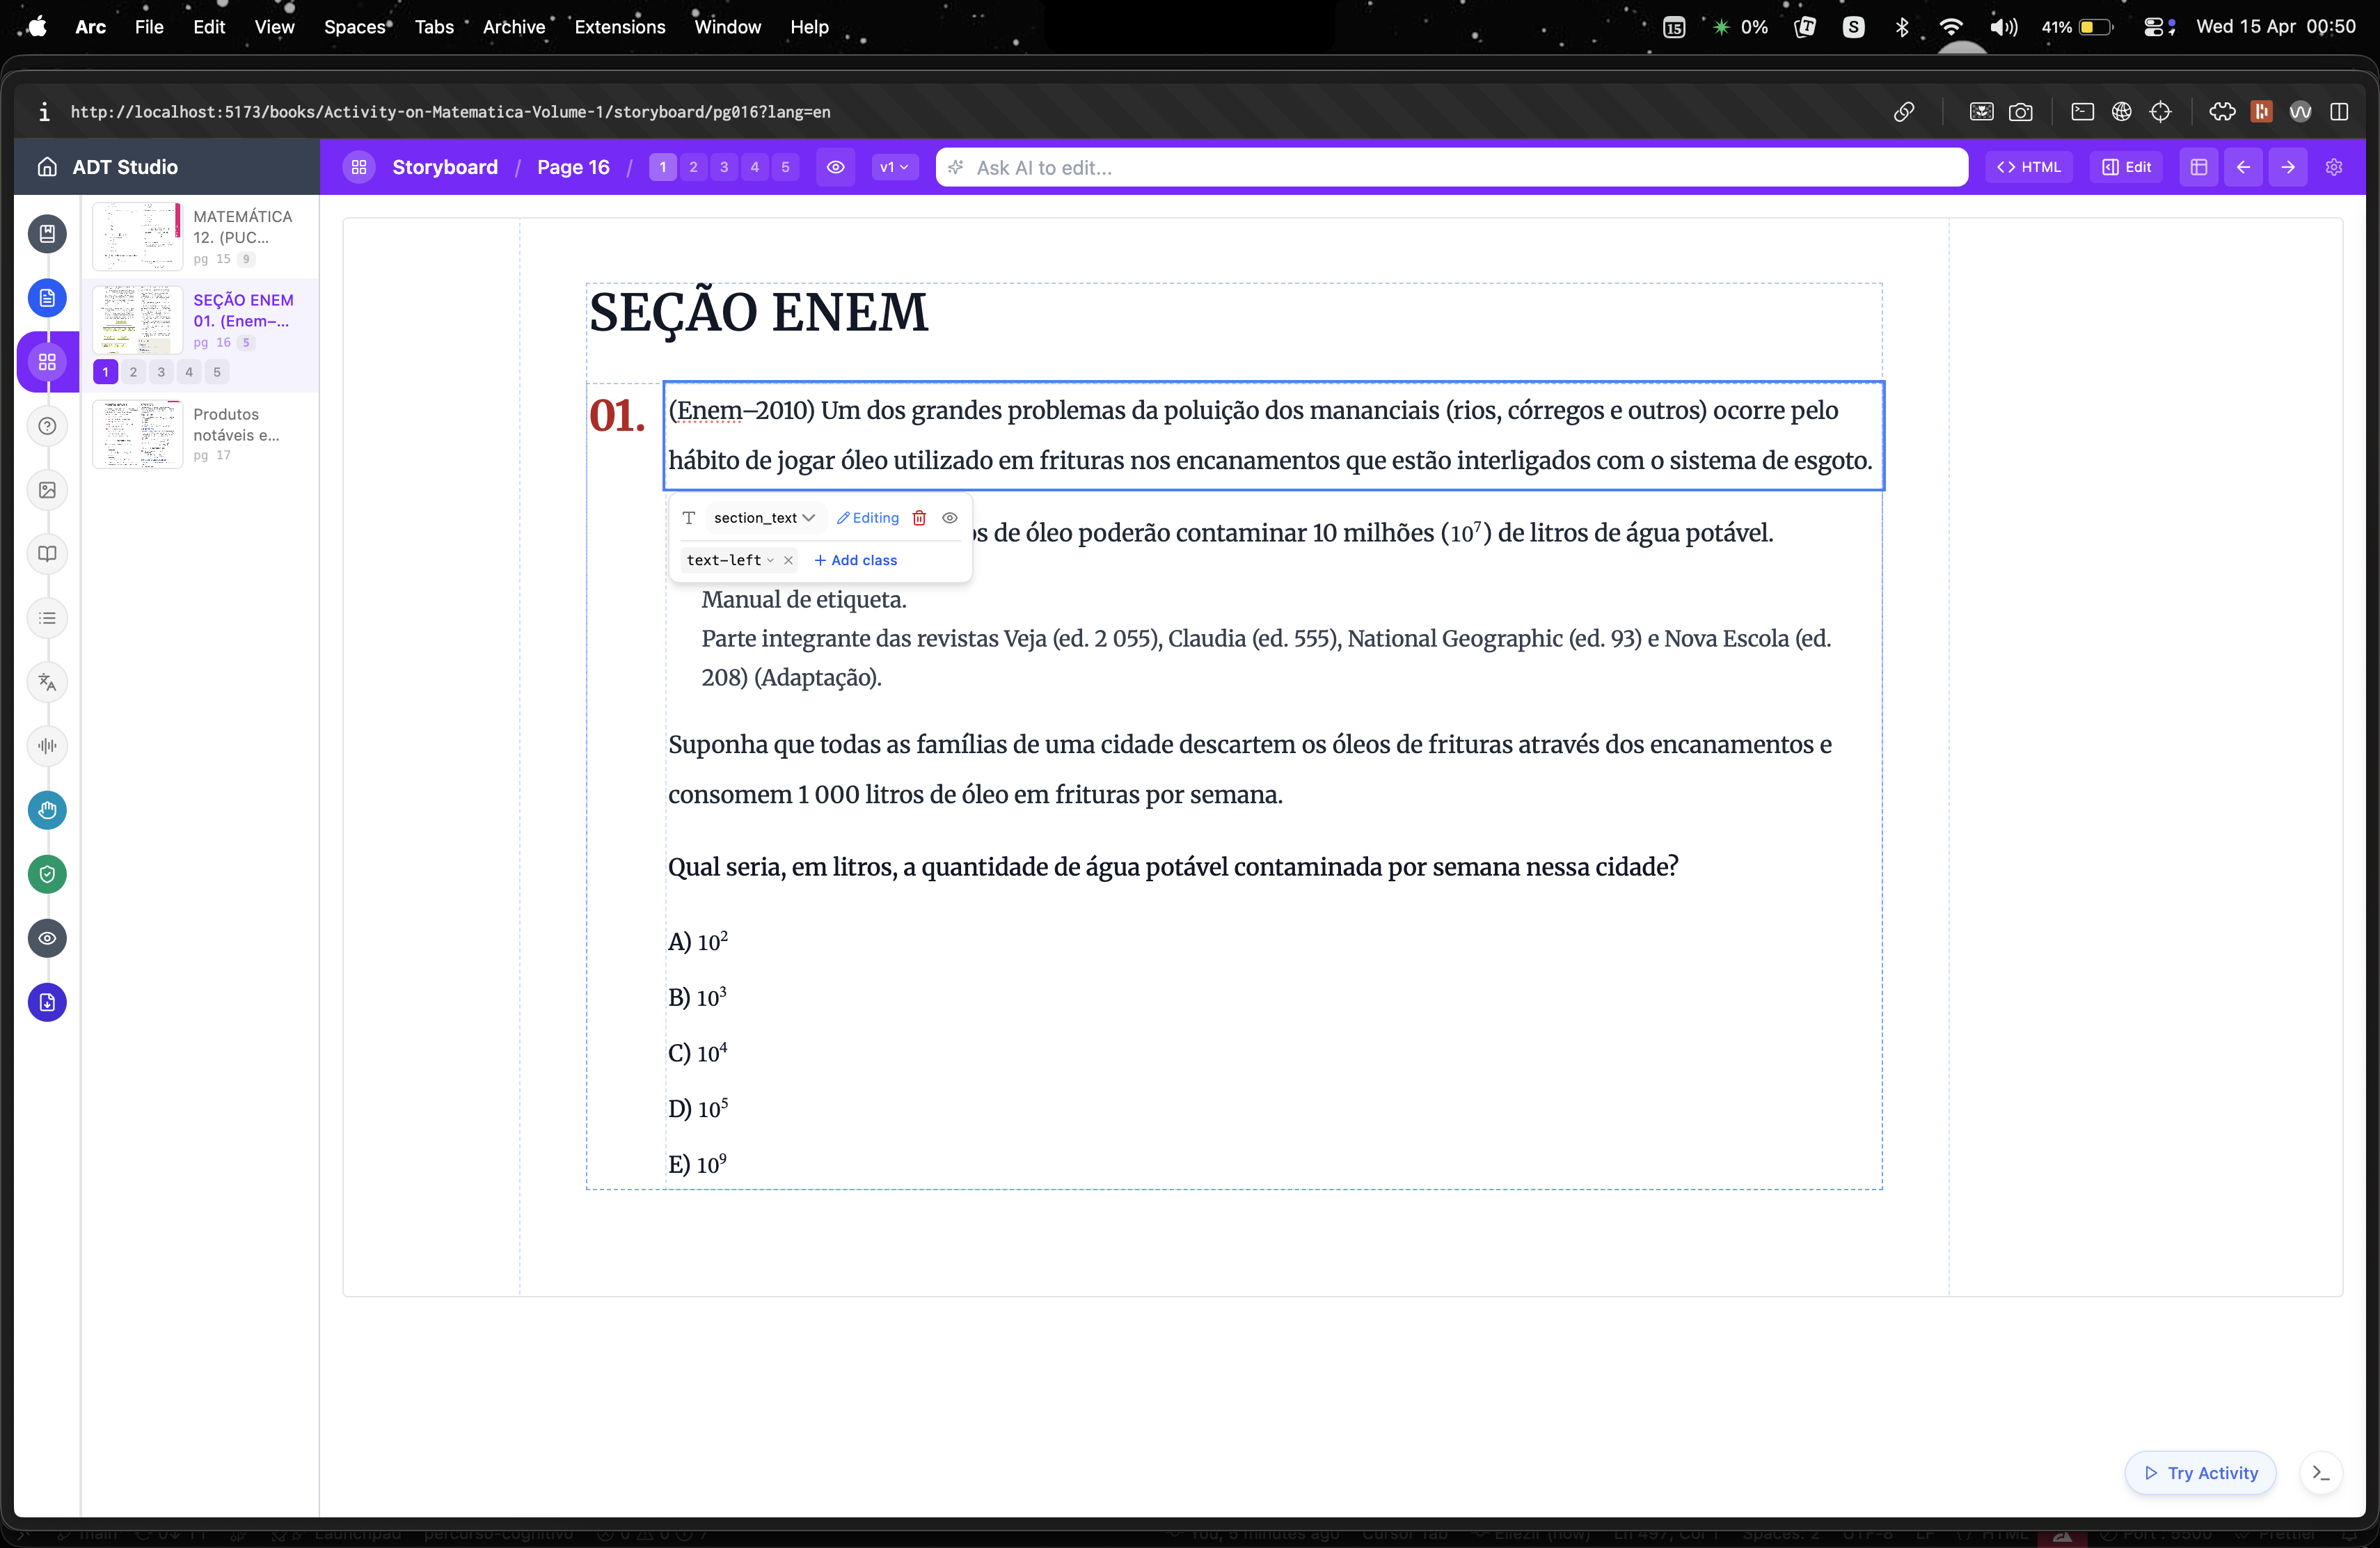Click the Try Activity button

pos(2200,1473)
